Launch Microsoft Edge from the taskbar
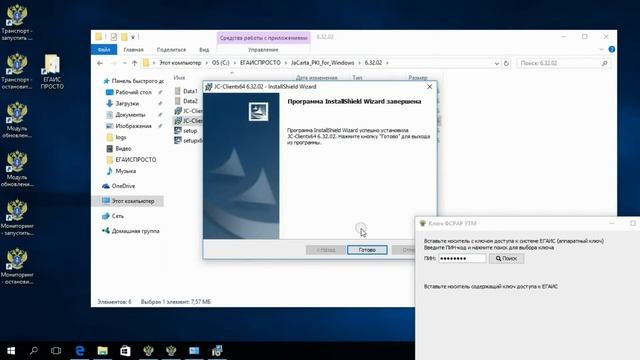Screen dimensions: 640x360 tap(80, 351)
